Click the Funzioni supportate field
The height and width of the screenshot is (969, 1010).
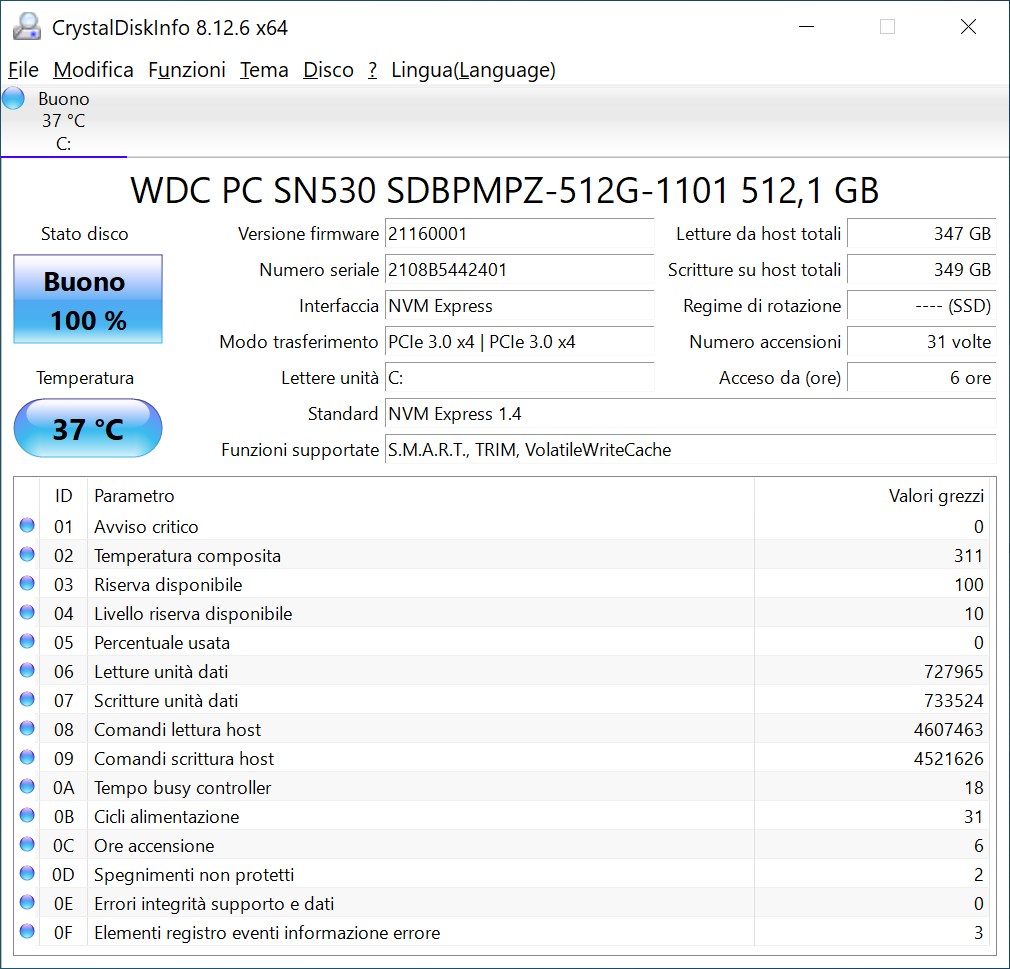click(691, 450)
